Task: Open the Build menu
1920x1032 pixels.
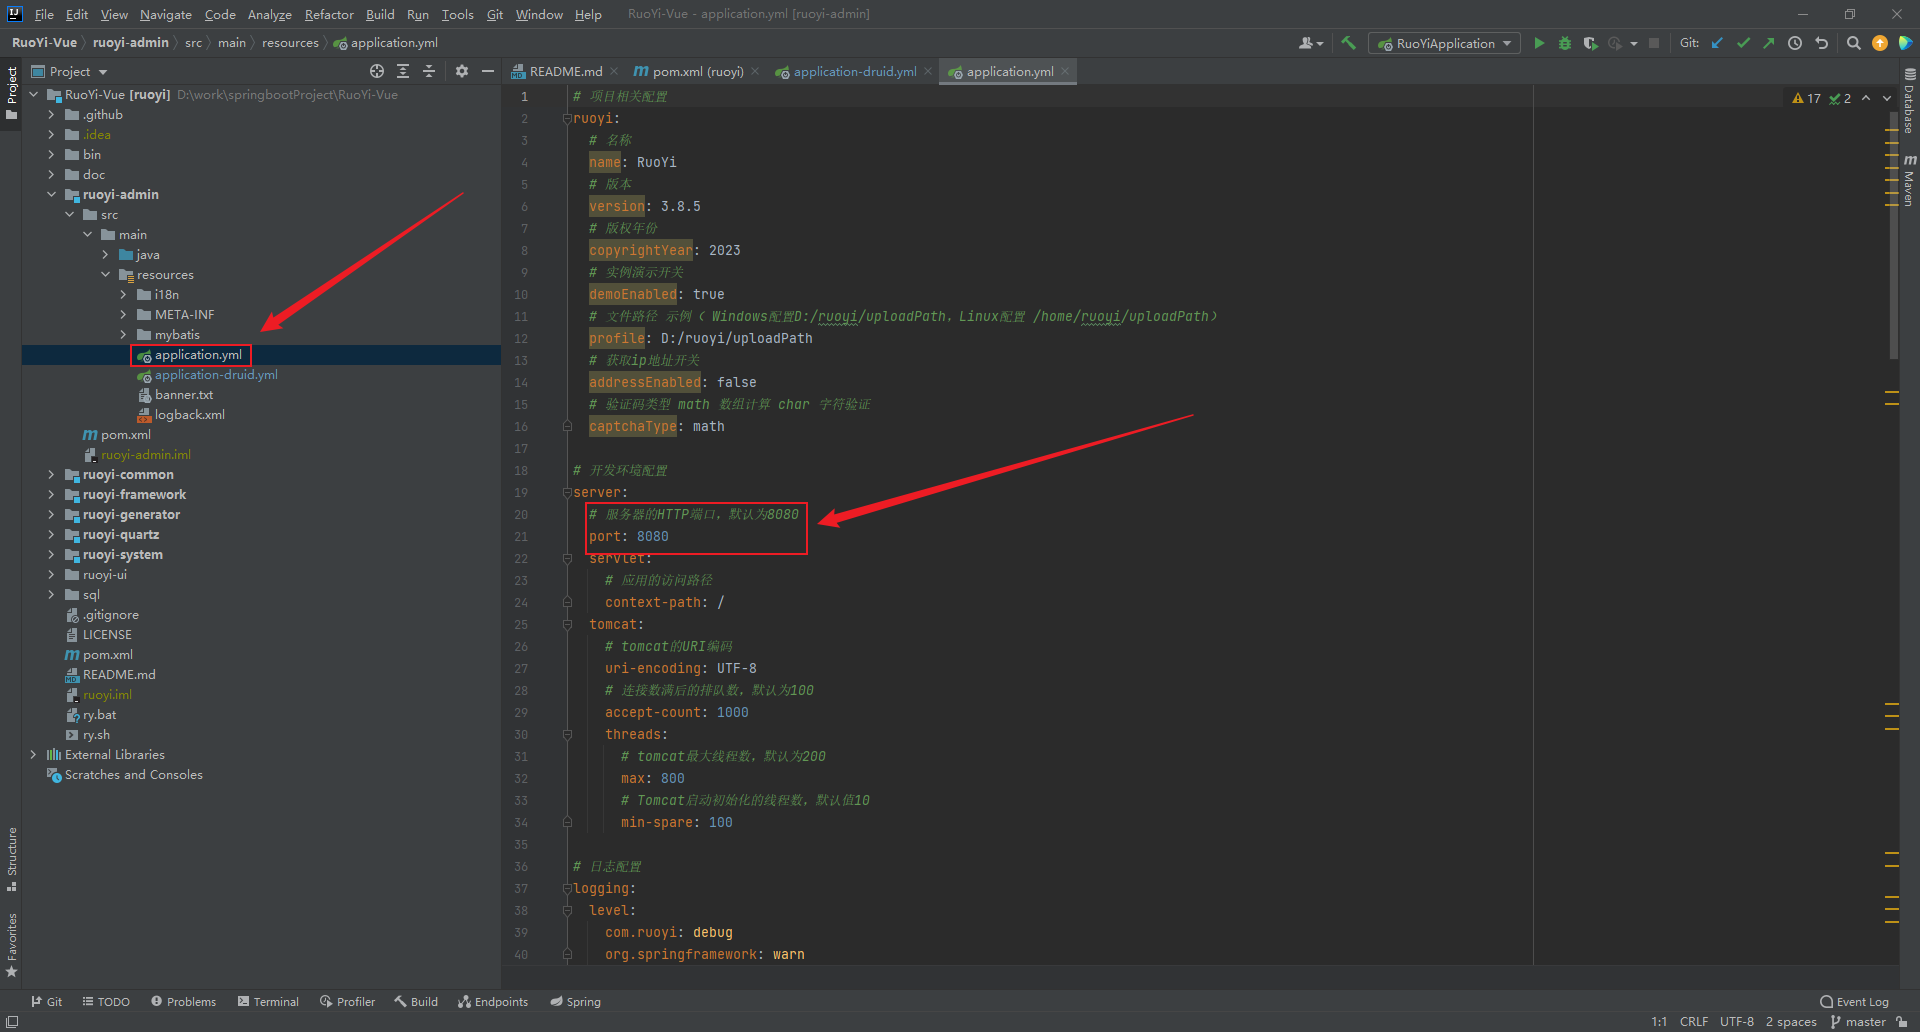Action: click(x=380, y=14)
